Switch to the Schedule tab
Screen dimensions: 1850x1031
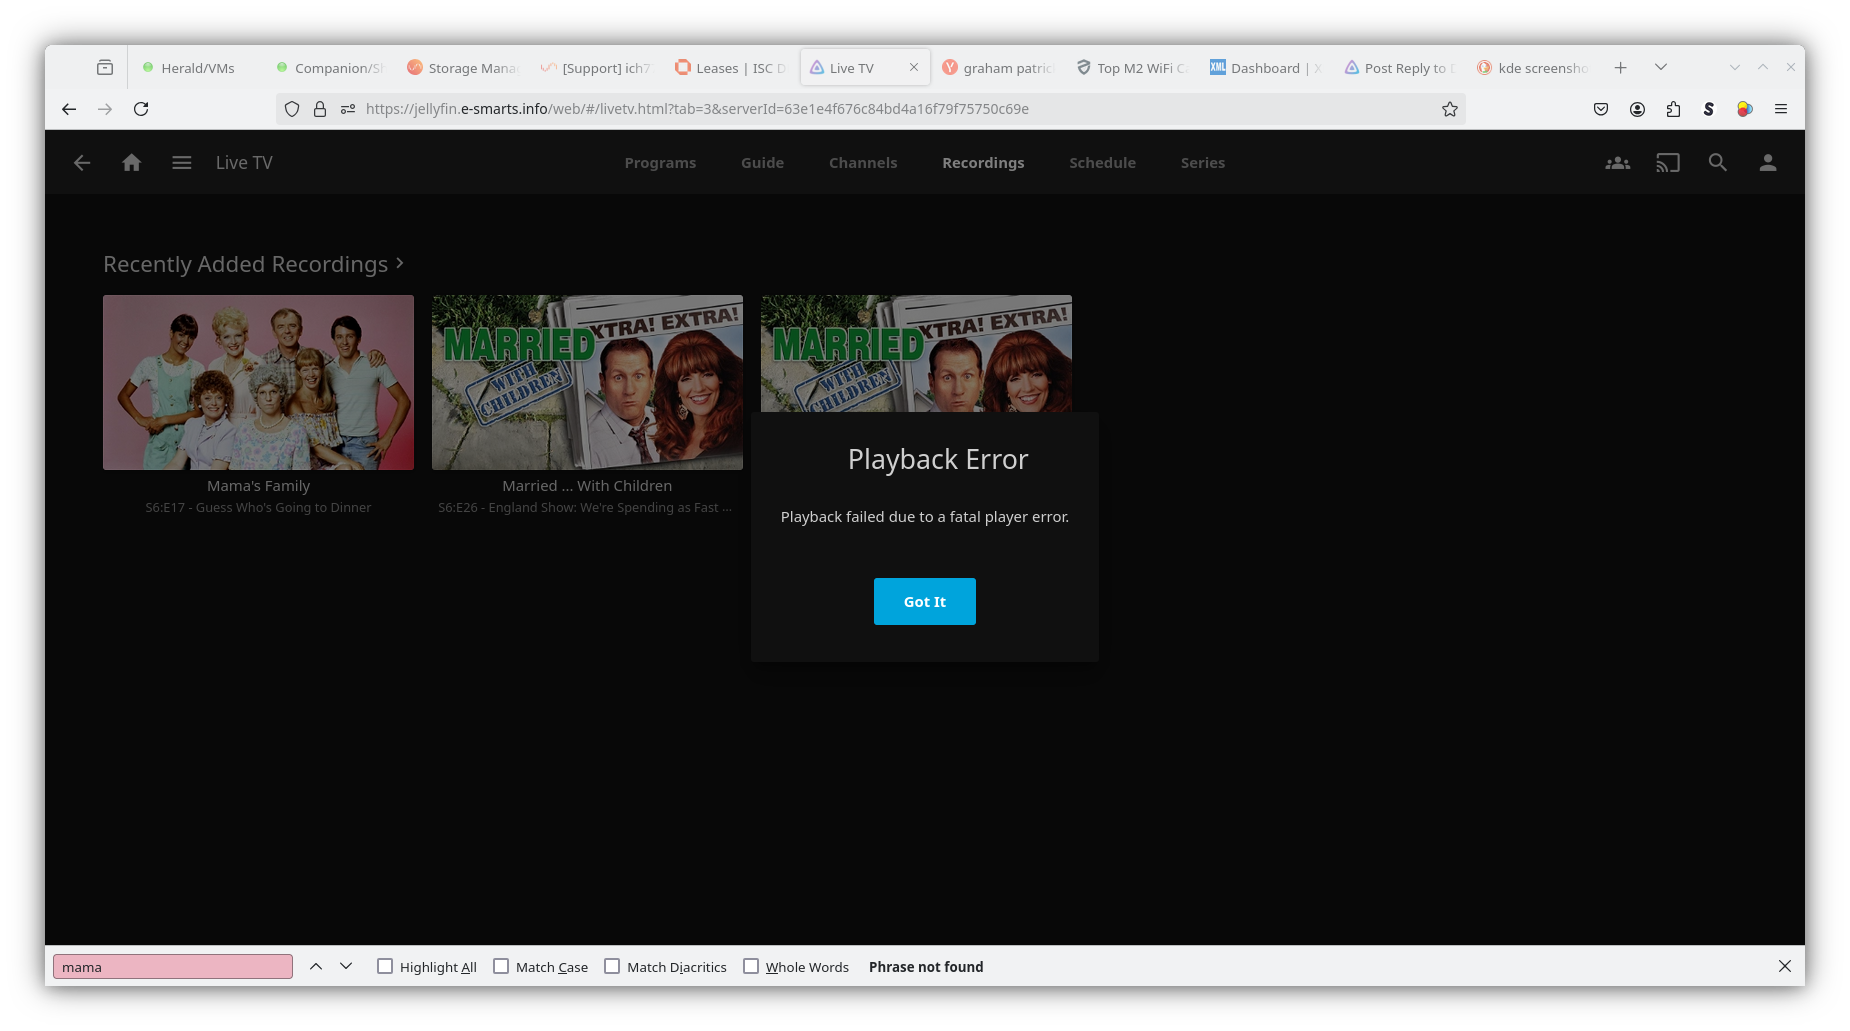coord(1102,163)
